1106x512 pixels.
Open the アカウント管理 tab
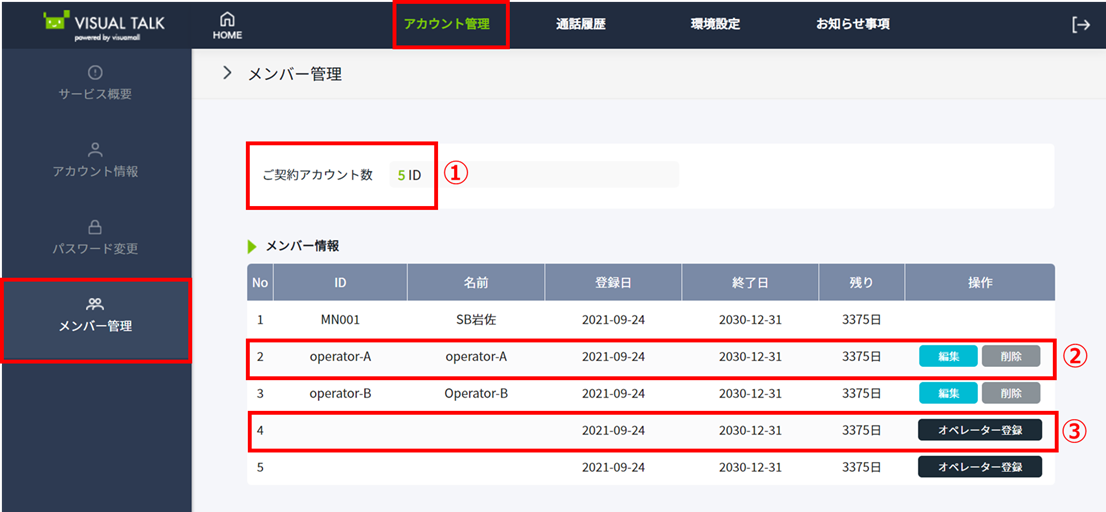click(447, 24)
